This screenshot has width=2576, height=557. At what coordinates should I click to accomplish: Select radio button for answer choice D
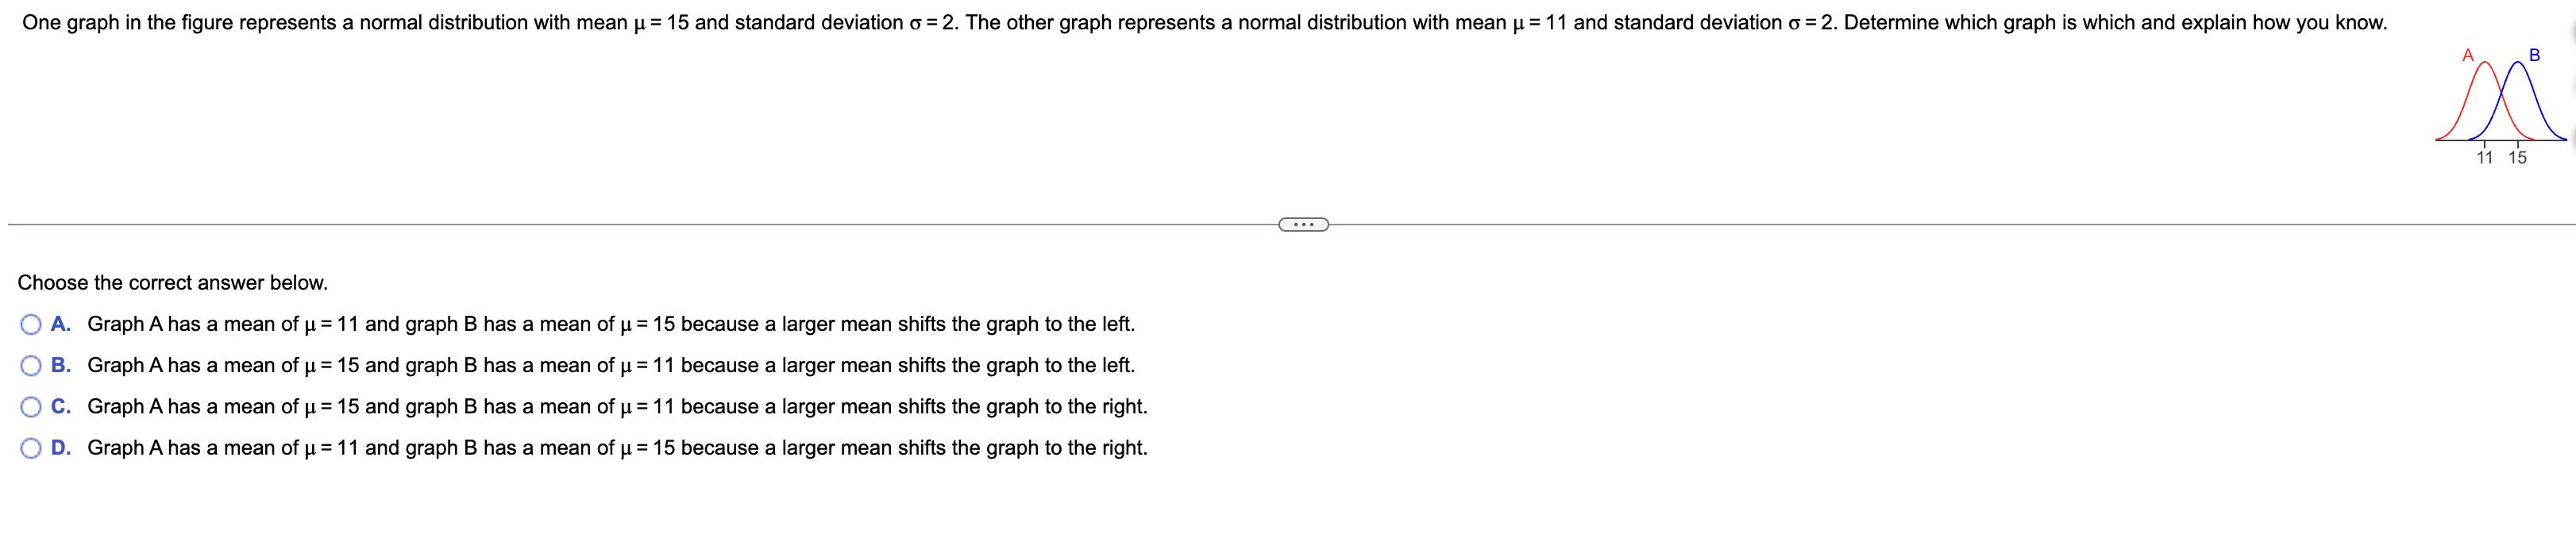point(30,448)
